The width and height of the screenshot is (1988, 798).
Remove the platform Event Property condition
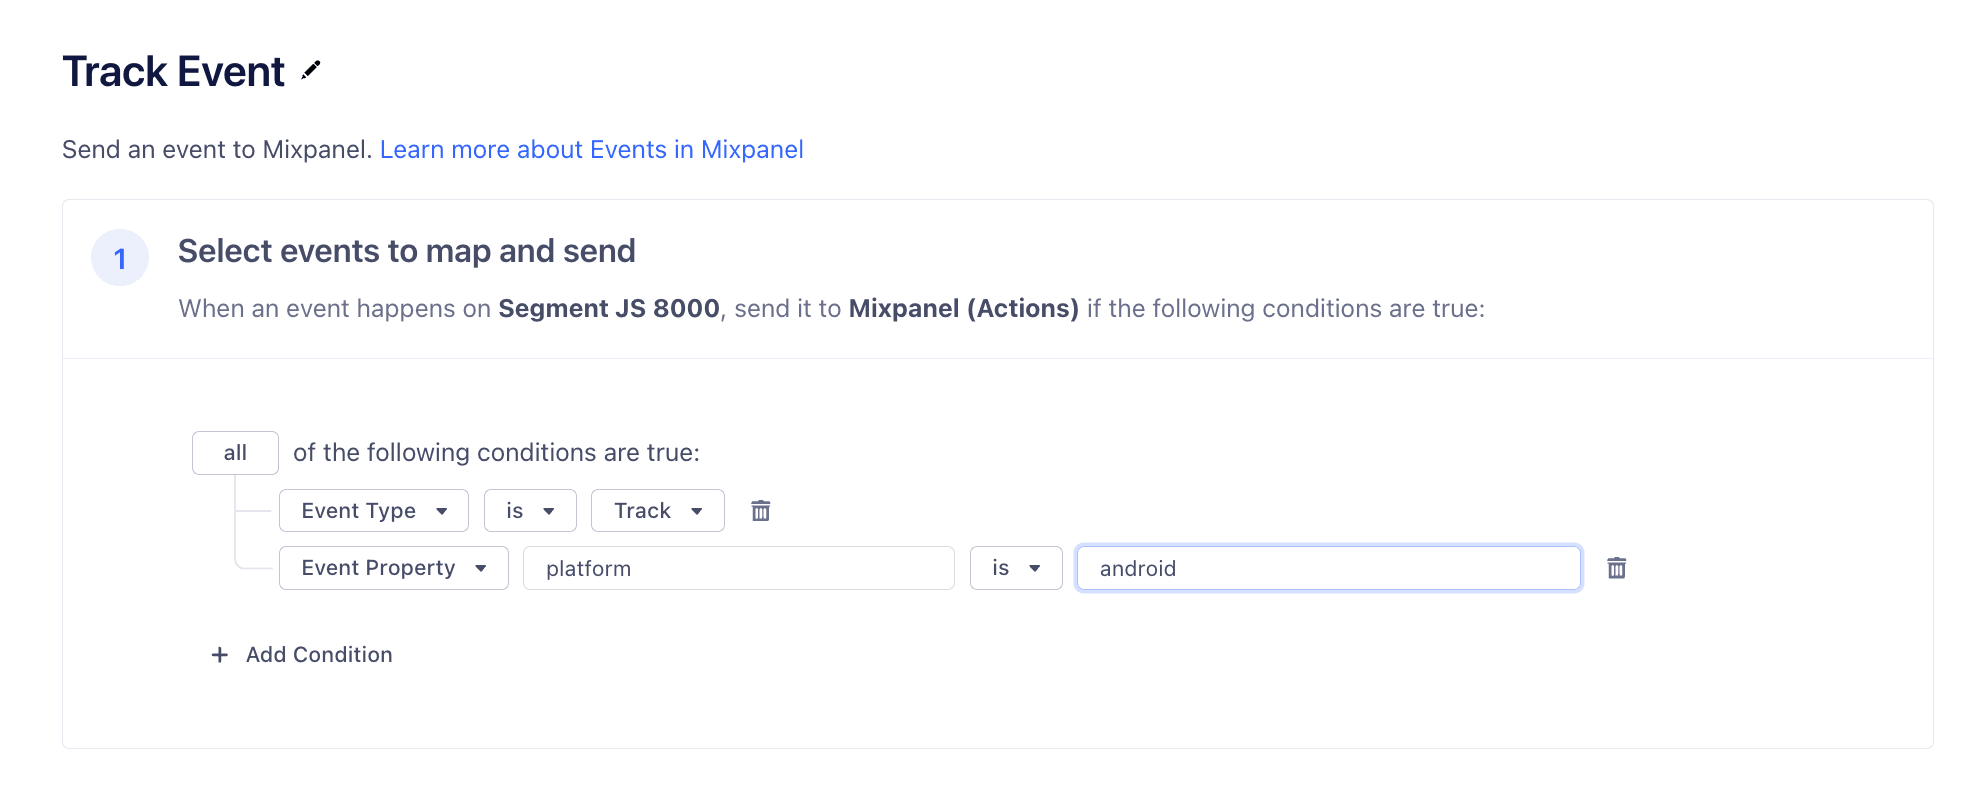(1616, 568)
